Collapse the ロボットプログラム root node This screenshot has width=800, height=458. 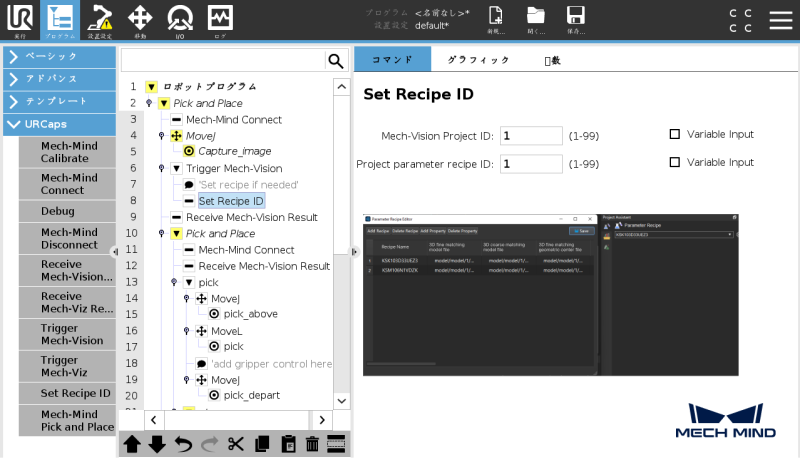(x=152, y=87)
